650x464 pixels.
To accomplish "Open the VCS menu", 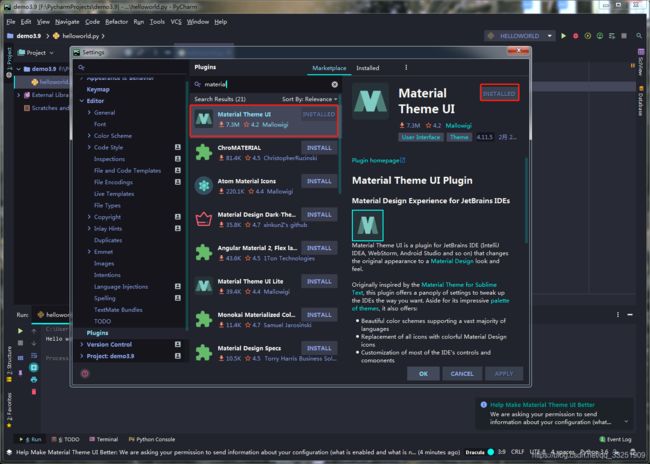I will (x=176, y=22).
